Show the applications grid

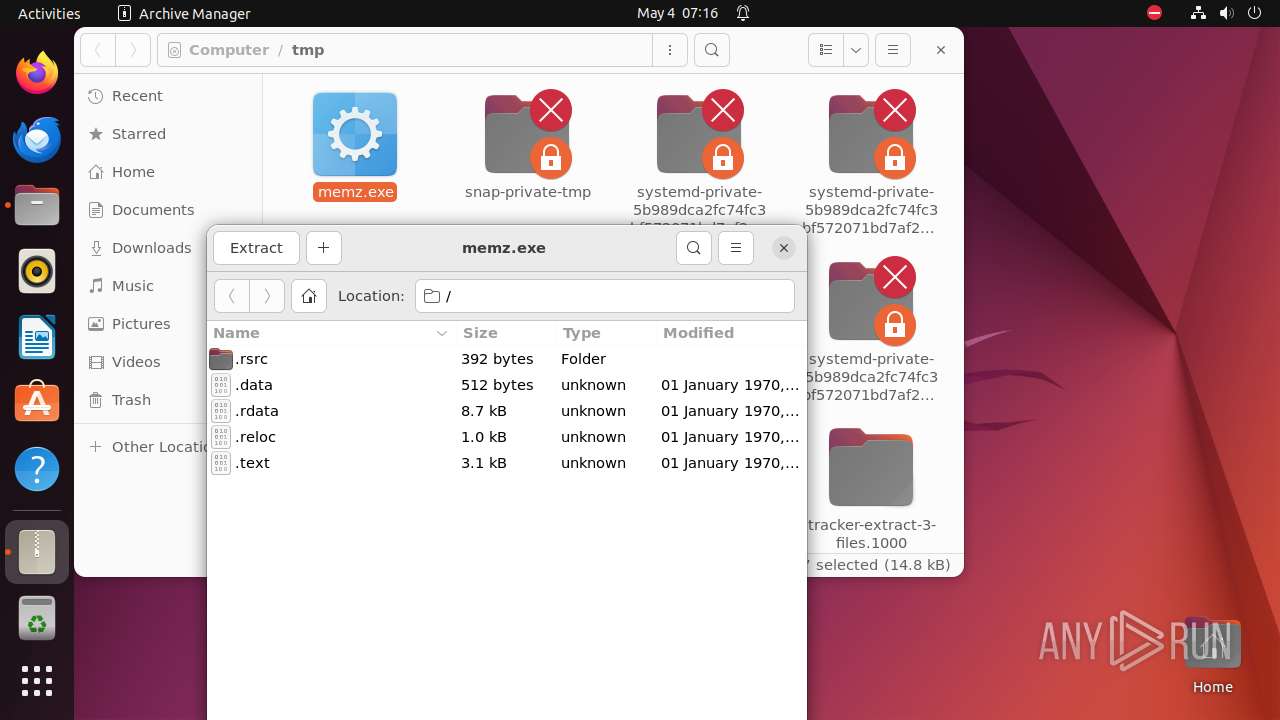click(x=37, y=681)
